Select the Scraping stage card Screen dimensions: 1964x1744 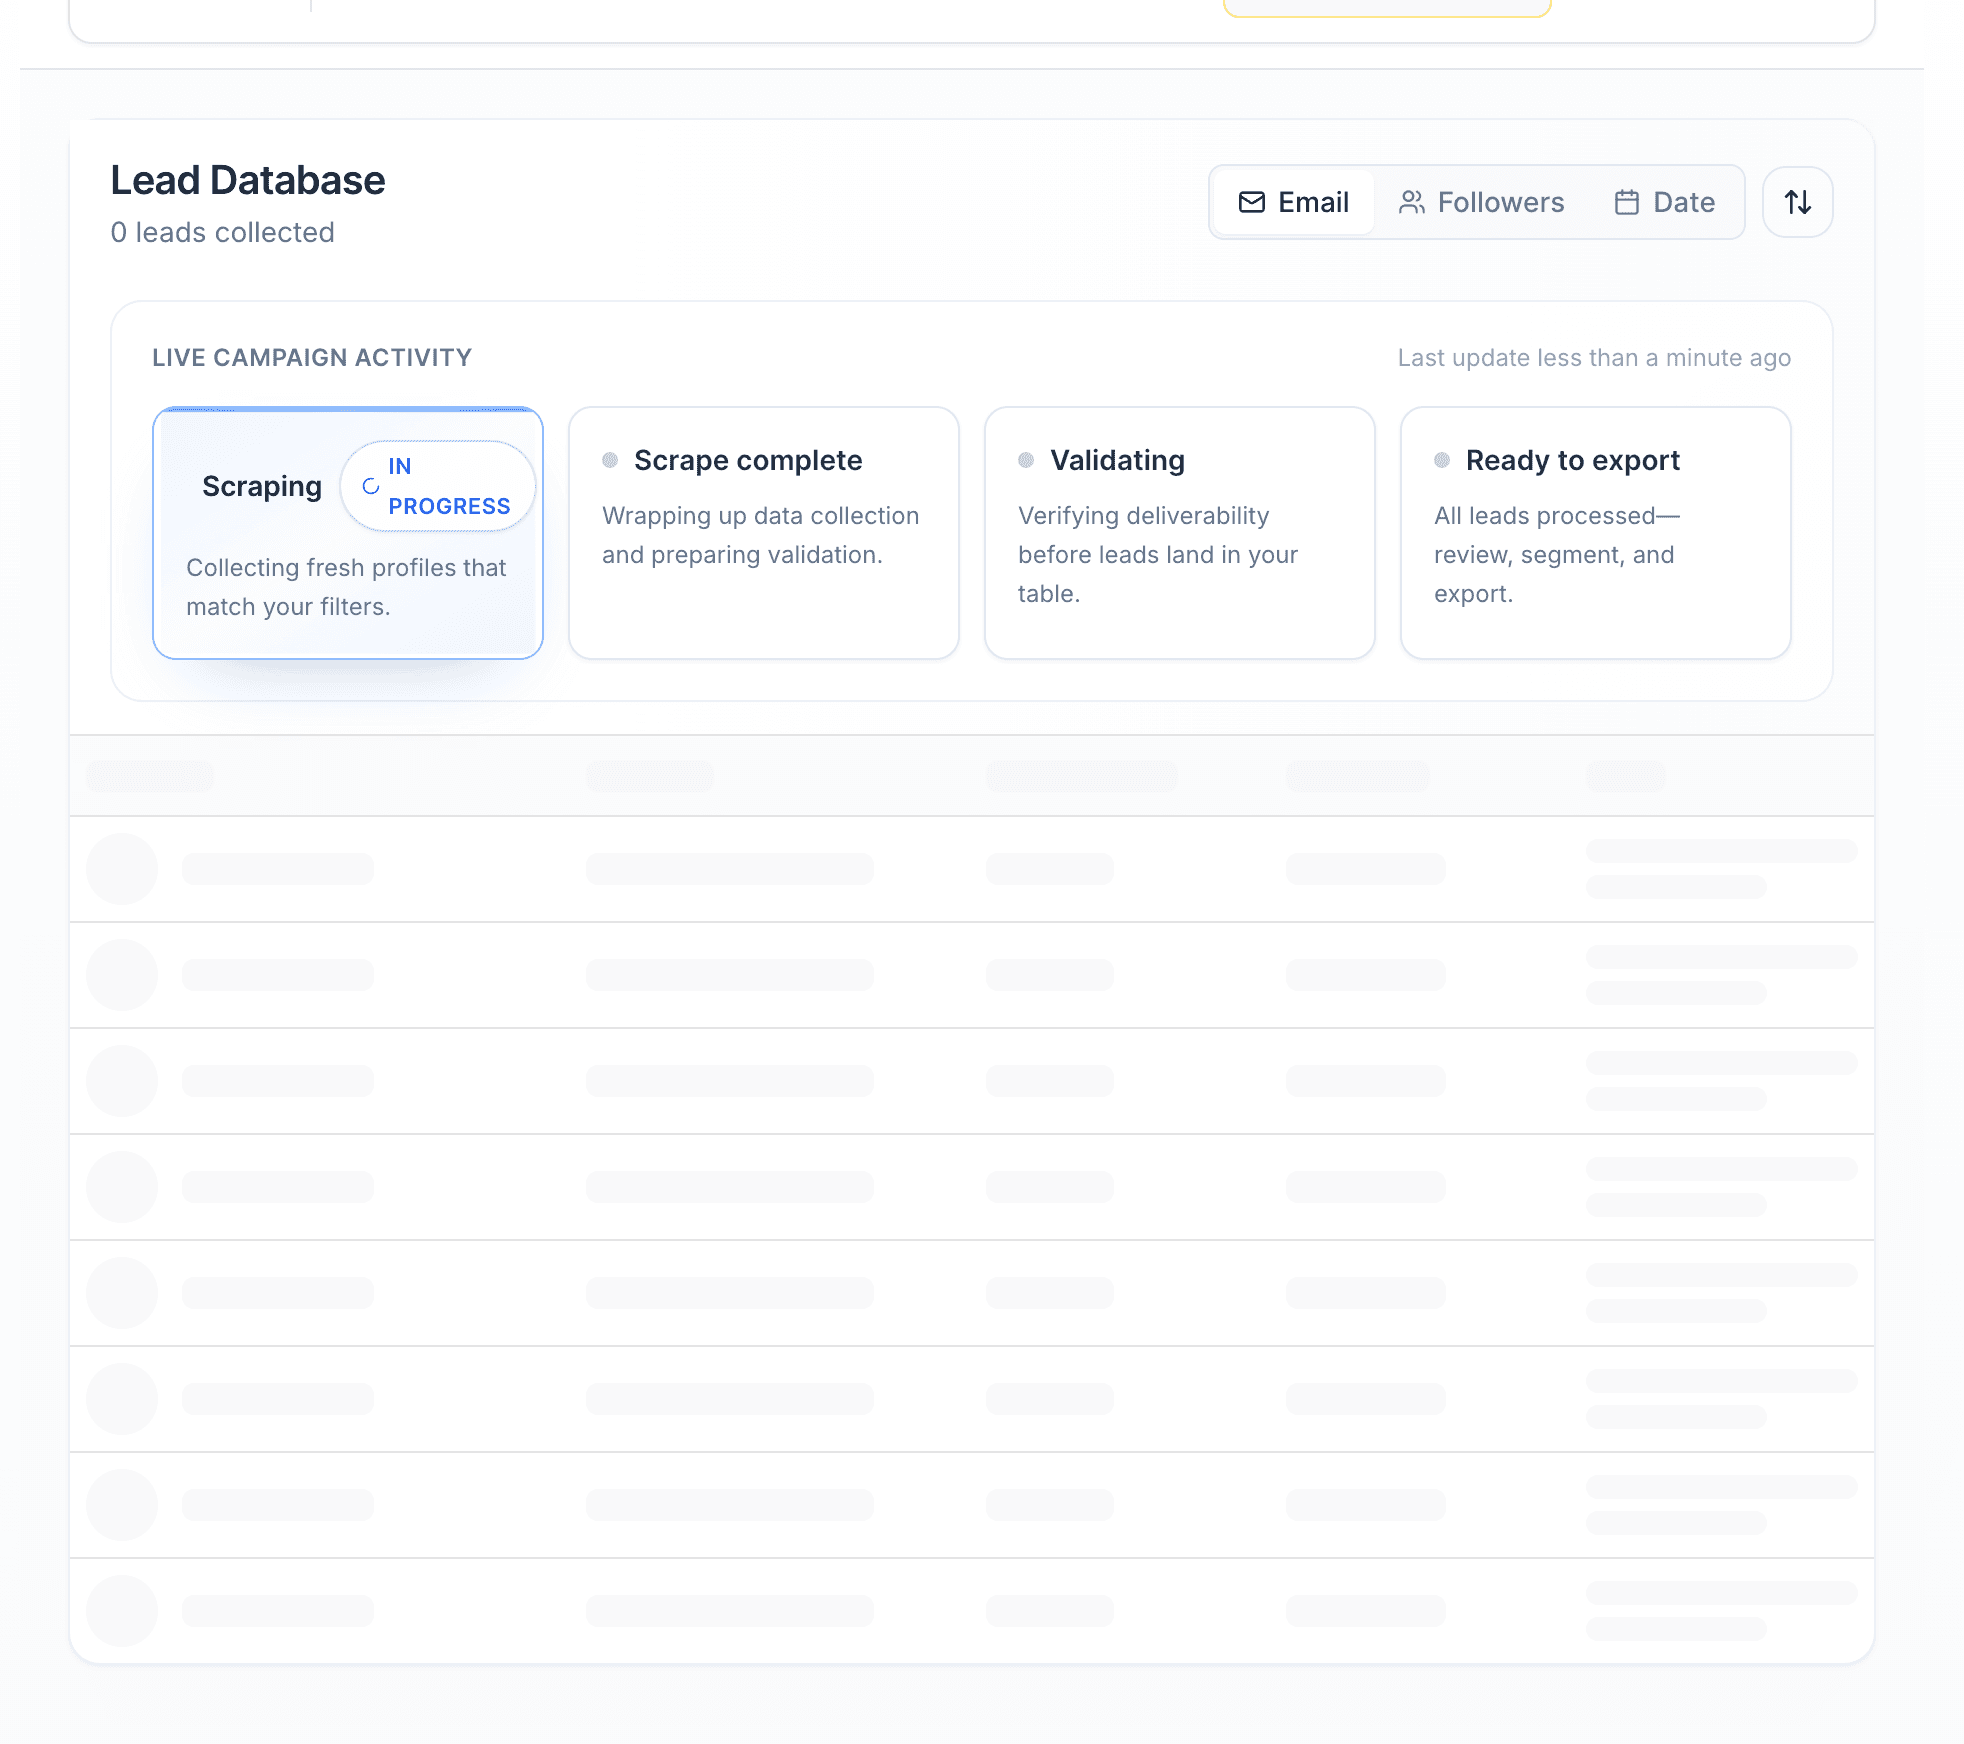[x=348, y=533]
